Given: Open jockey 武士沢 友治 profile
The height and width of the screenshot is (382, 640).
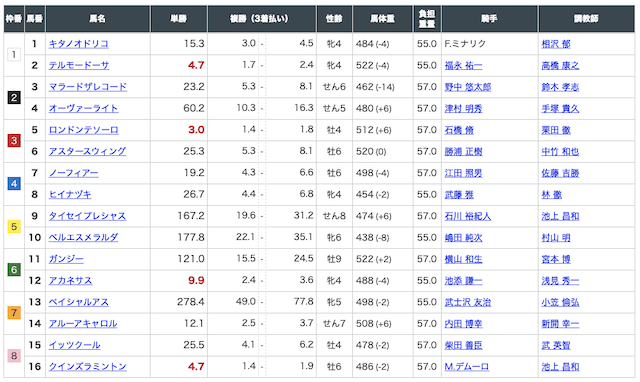Looking at the screenshot, I should pos(468,302).
